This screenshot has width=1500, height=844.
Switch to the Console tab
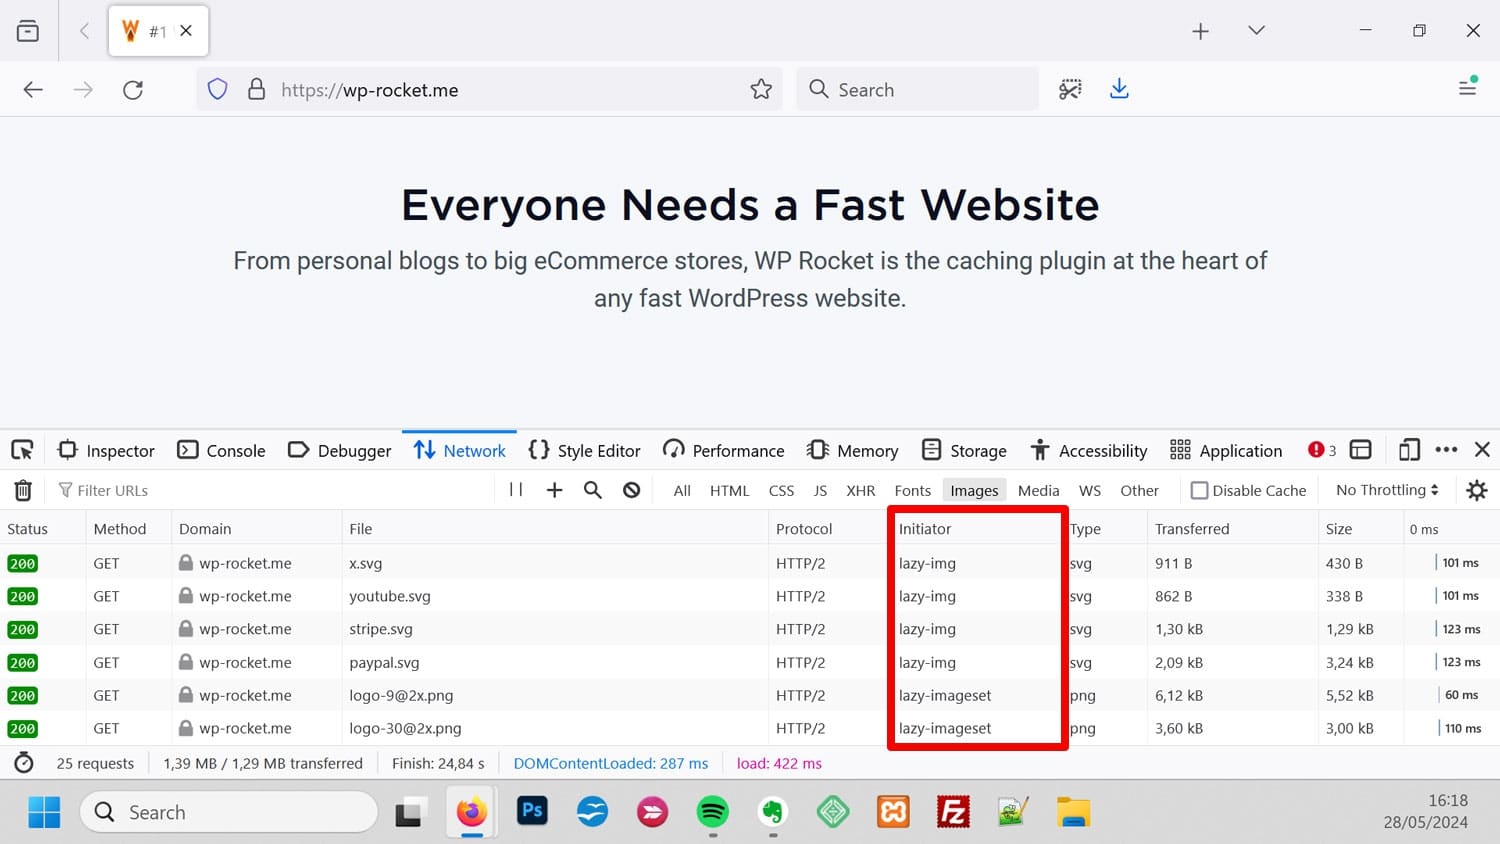(222, 450)
